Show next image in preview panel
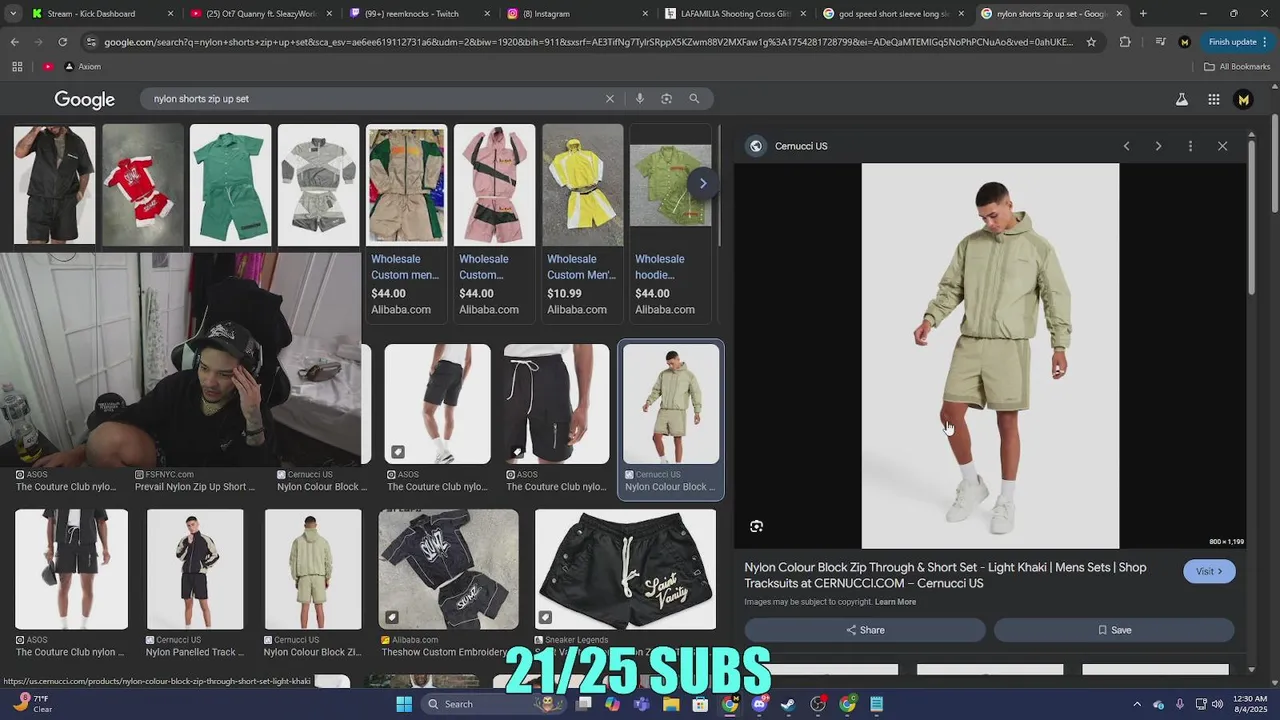This screenshot has width=1280, height=720. [x=1158, y=146]
